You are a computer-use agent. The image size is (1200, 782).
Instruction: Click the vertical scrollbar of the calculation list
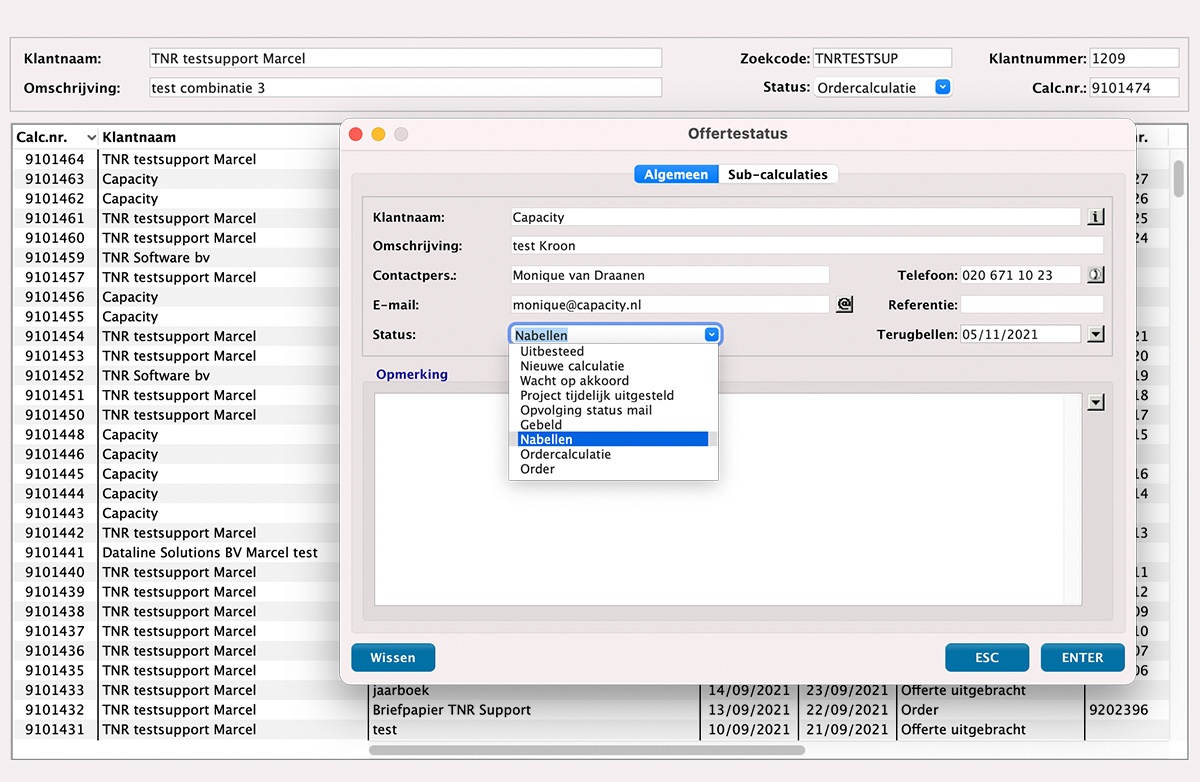(x=1179, y=180)
